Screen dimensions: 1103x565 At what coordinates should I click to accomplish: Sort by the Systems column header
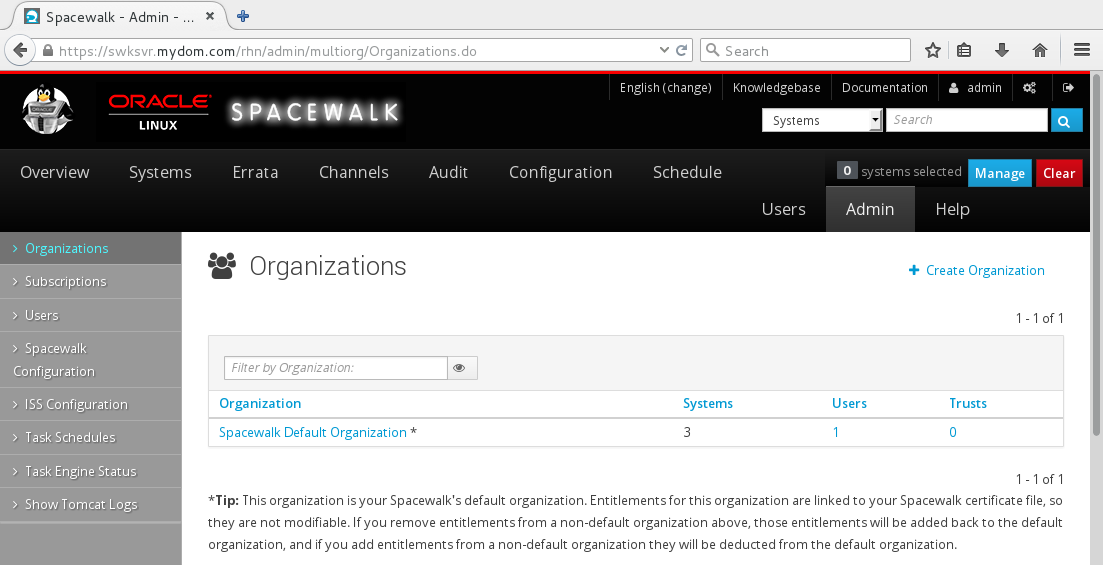pyautogui.click(x=708, y=403)
